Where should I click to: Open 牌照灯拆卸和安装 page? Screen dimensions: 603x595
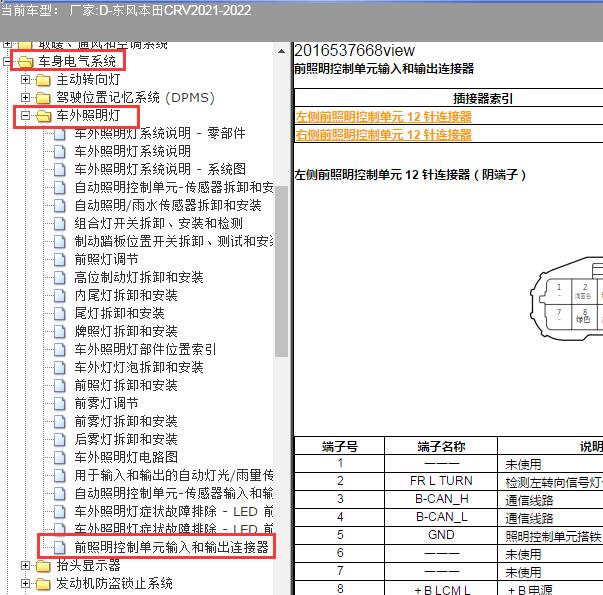pyautogui.click(x=126, y=331)
